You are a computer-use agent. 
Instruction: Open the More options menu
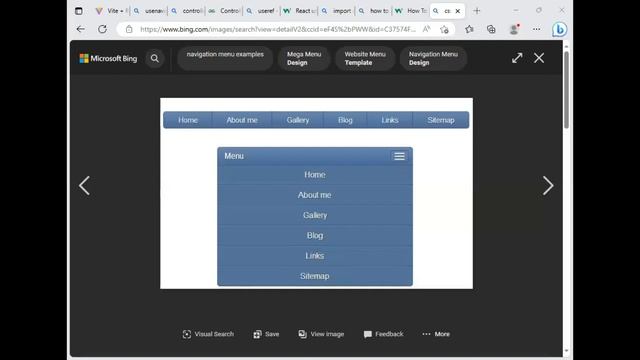pyautogui.click(x=436, y=334)
